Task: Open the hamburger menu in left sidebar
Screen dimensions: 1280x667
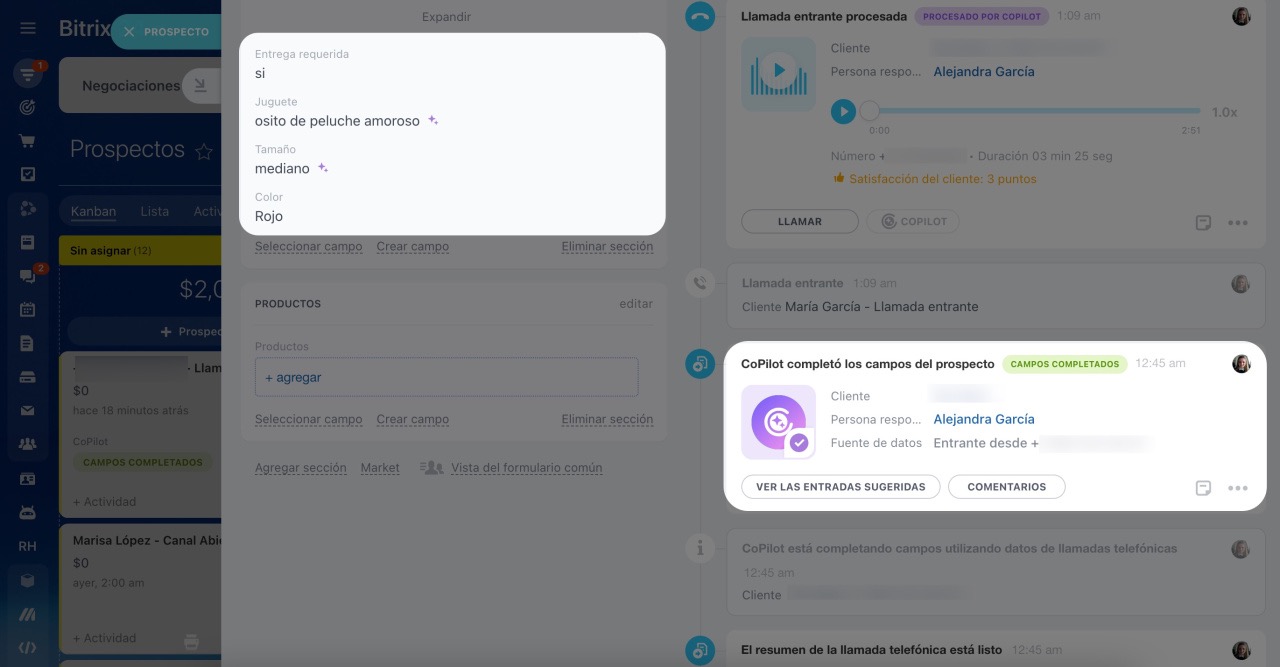Action: (27, 29)
